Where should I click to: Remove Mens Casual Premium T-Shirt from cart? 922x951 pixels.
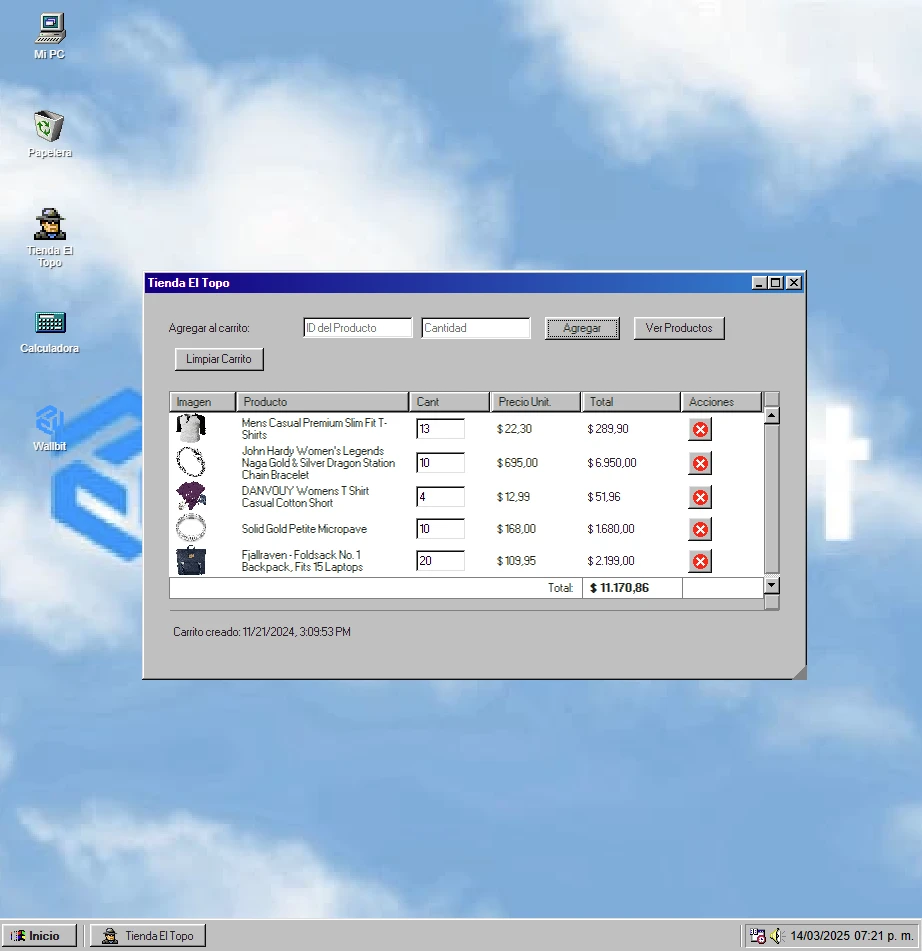(x=700, y=429)
